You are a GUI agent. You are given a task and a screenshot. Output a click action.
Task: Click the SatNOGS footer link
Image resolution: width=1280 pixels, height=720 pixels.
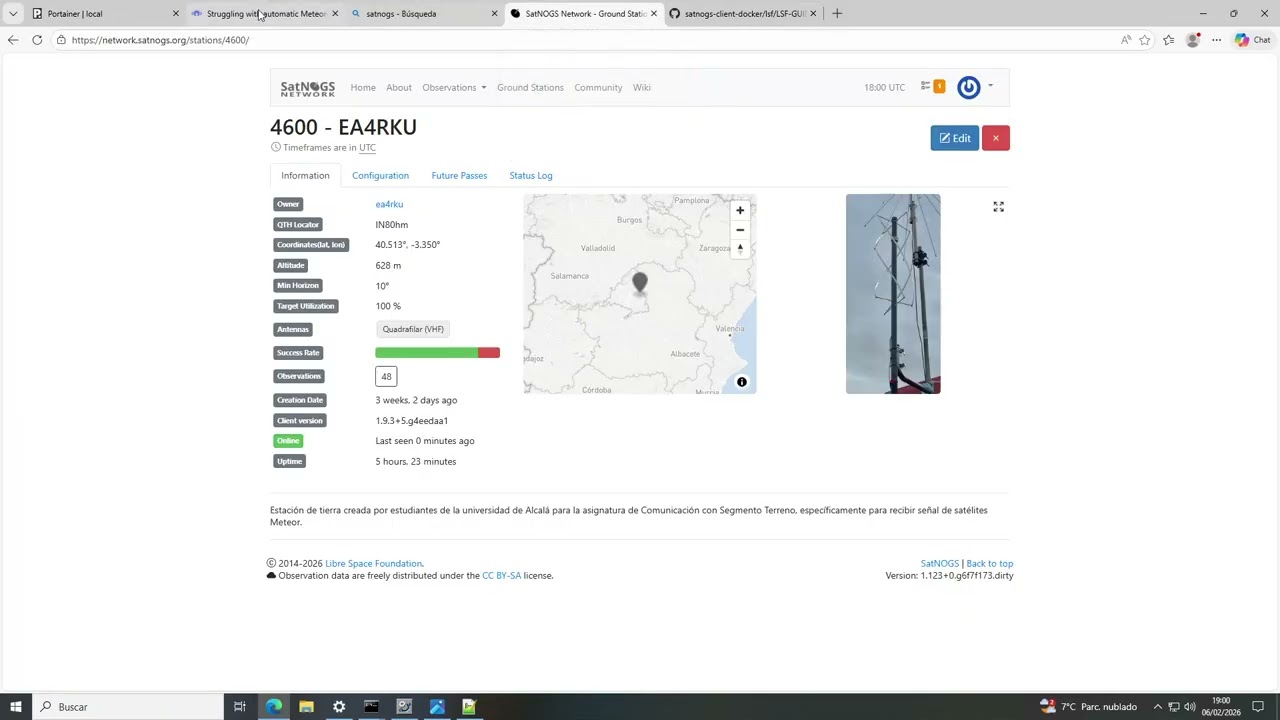[x=939, y=564]
